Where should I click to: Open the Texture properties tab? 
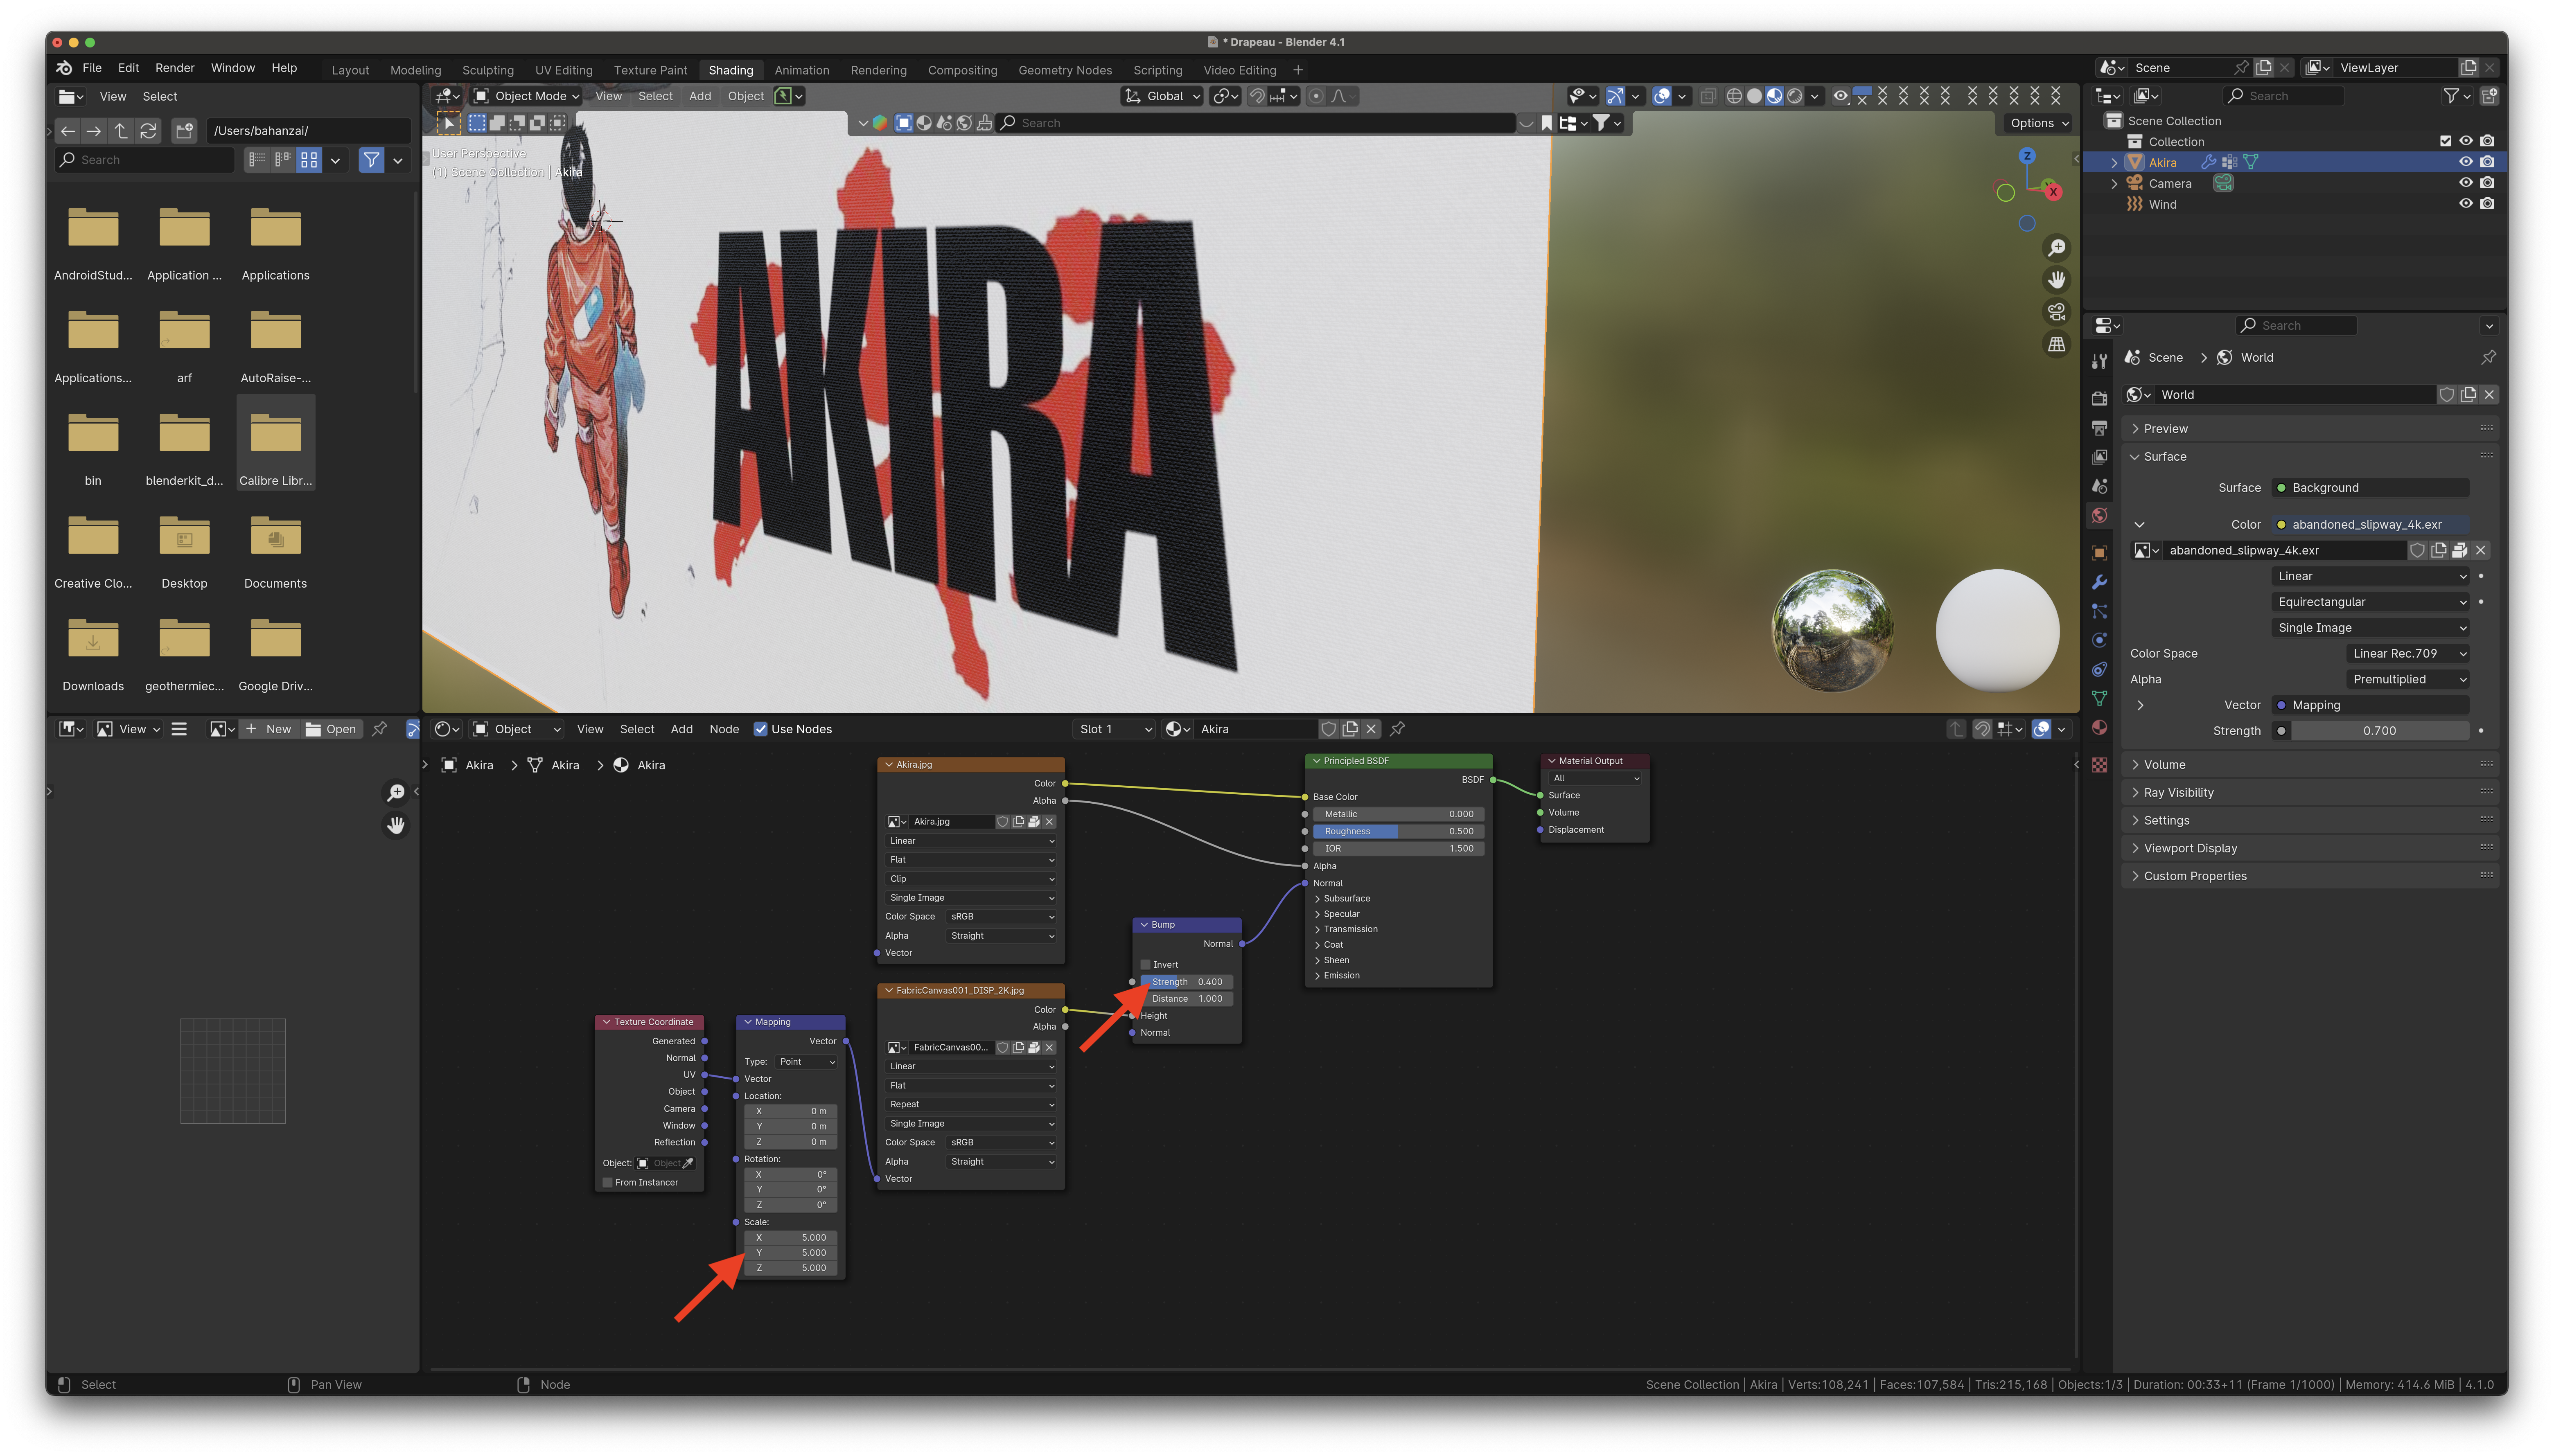pyautogui.click(x=2099, y=765)
